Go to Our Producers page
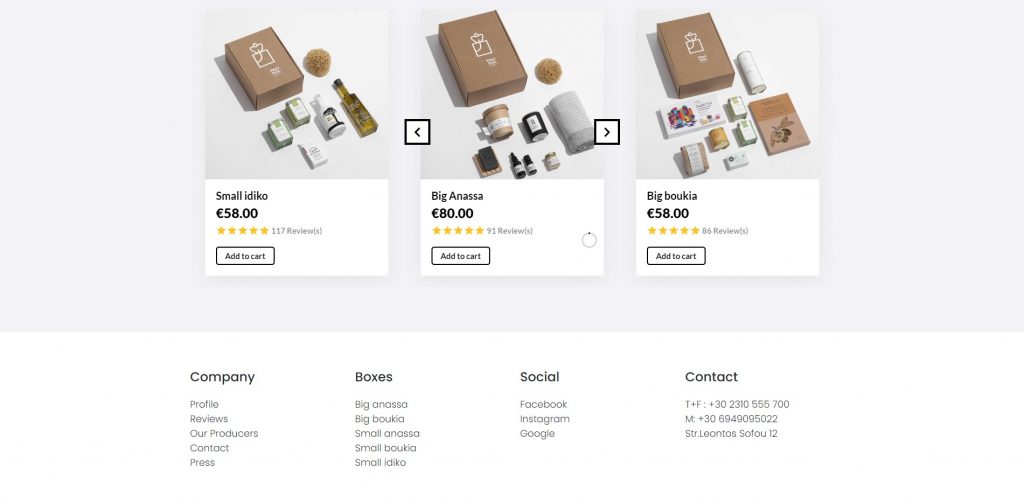This screenshot has width=1024, height=503. [224, 433]
